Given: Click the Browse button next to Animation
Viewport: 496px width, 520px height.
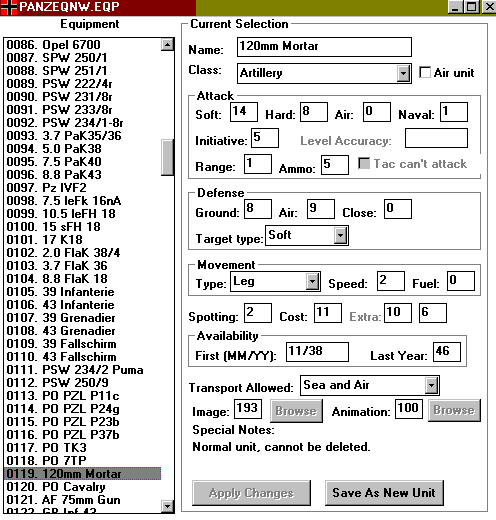Looking at the screenshot, I should tap(454, 410).
